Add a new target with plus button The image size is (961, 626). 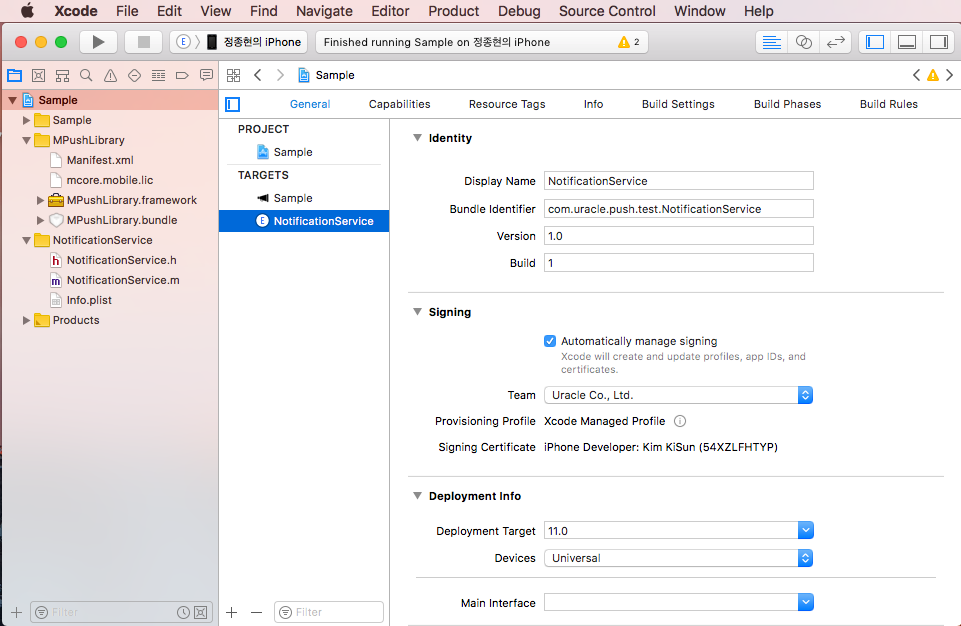(x=232, y=612)
